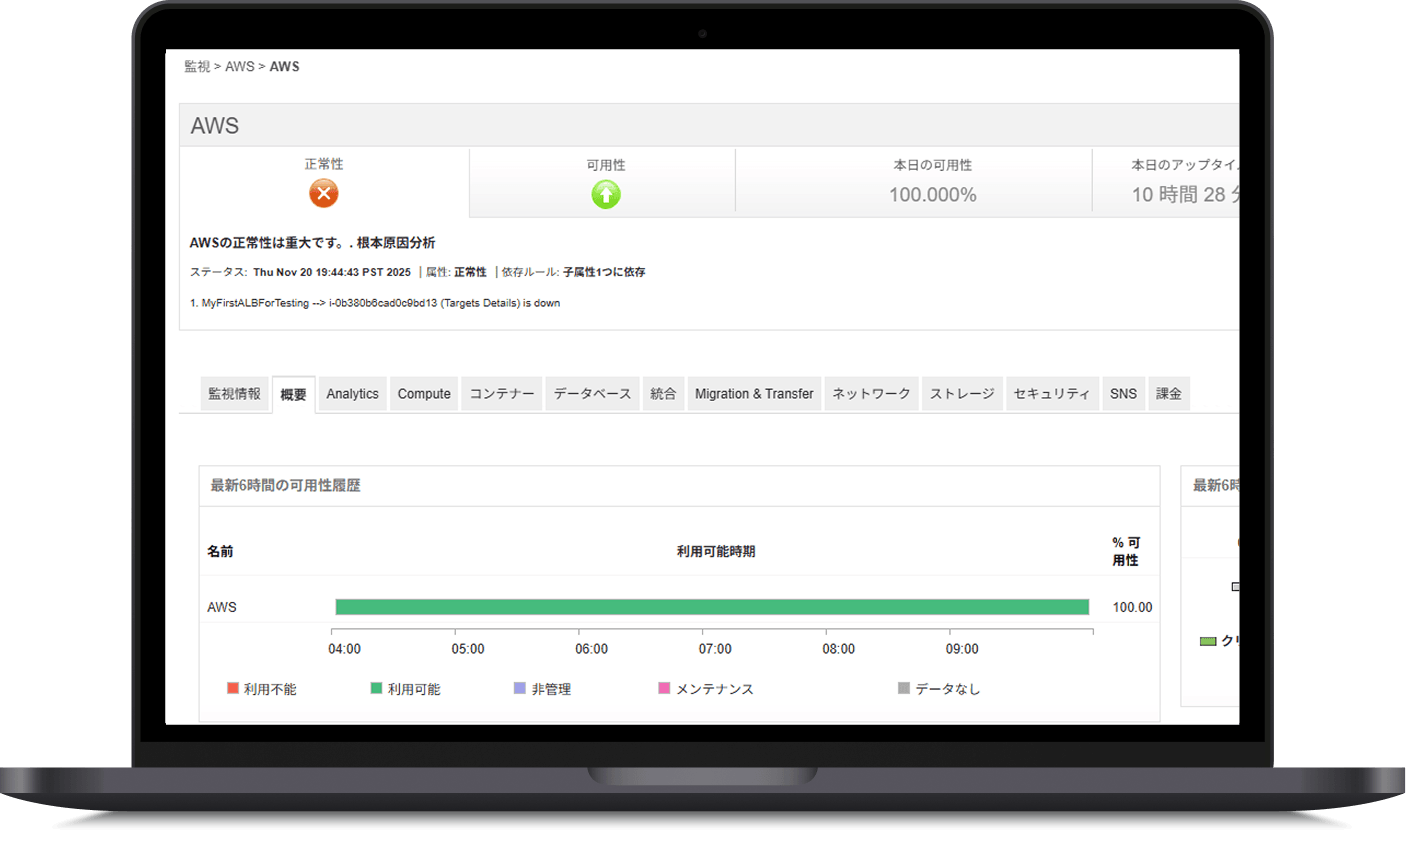This screenshot has width=1406, height=848.
Task: Select the セキュリティ tab
Action: pyautogui.click(x=1052, y=394)
